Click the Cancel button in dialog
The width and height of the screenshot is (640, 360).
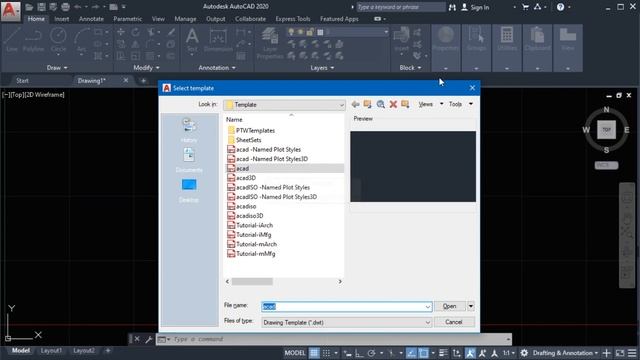tap(454, 322)
